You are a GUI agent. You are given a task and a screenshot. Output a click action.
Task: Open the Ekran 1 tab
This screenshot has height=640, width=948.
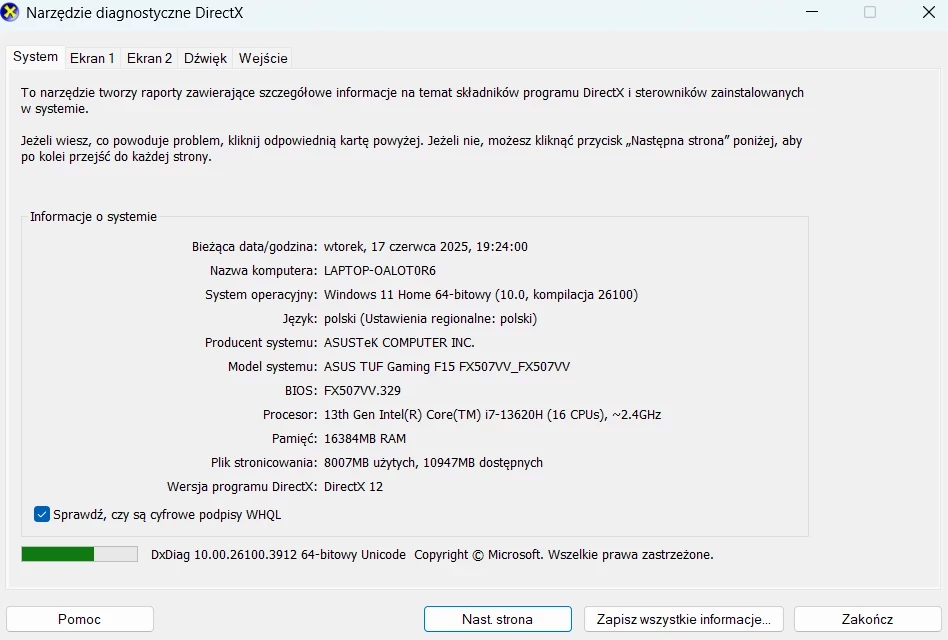point(92,58)
